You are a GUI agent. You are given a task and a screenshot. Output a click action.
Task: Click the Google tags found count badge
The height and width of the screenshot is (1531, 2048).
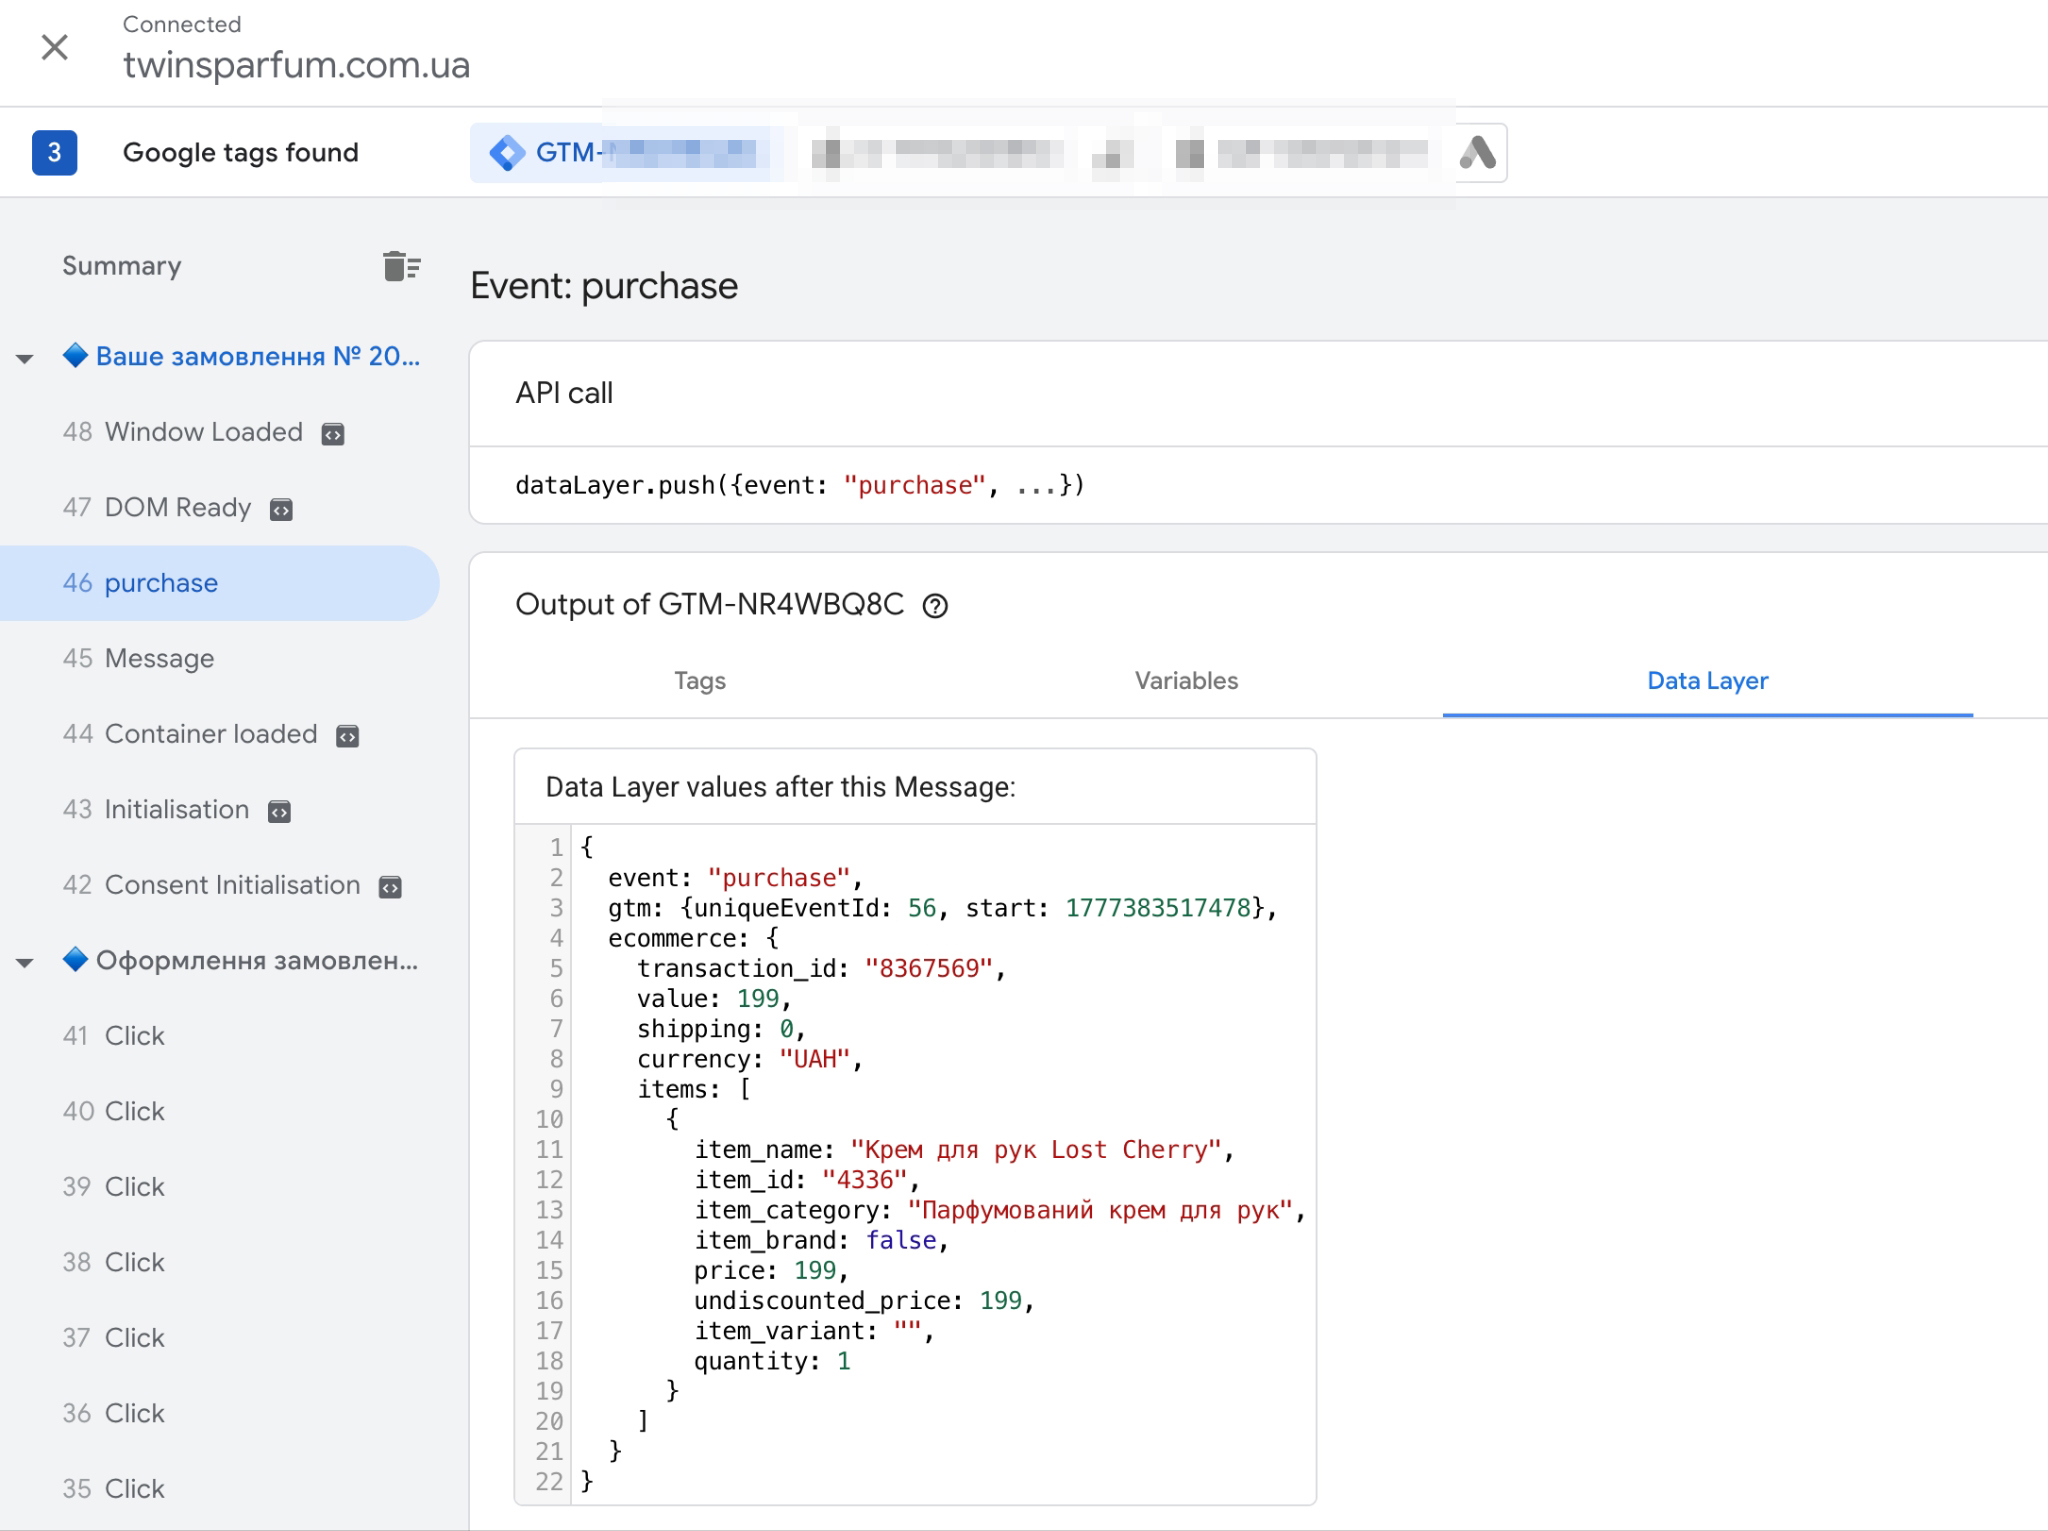(55, 153)
